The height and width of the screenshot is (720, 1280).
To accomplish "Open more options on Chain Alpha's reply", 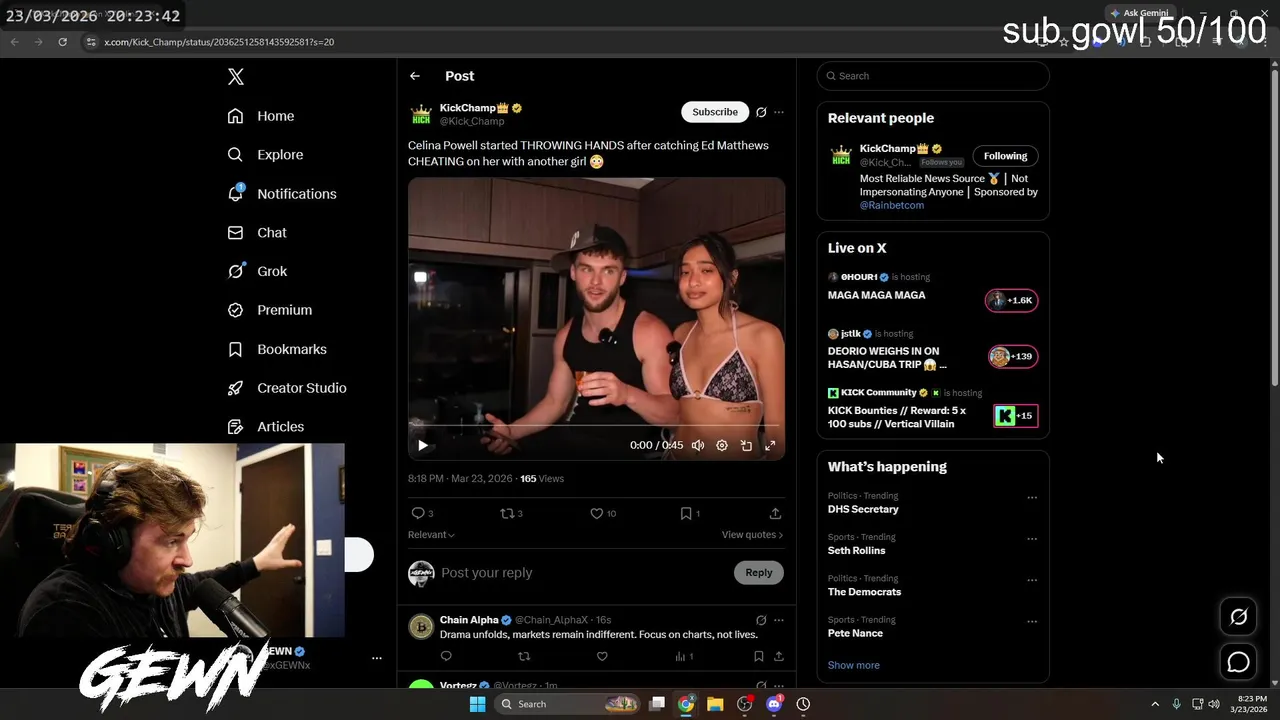I will [779, 620].
